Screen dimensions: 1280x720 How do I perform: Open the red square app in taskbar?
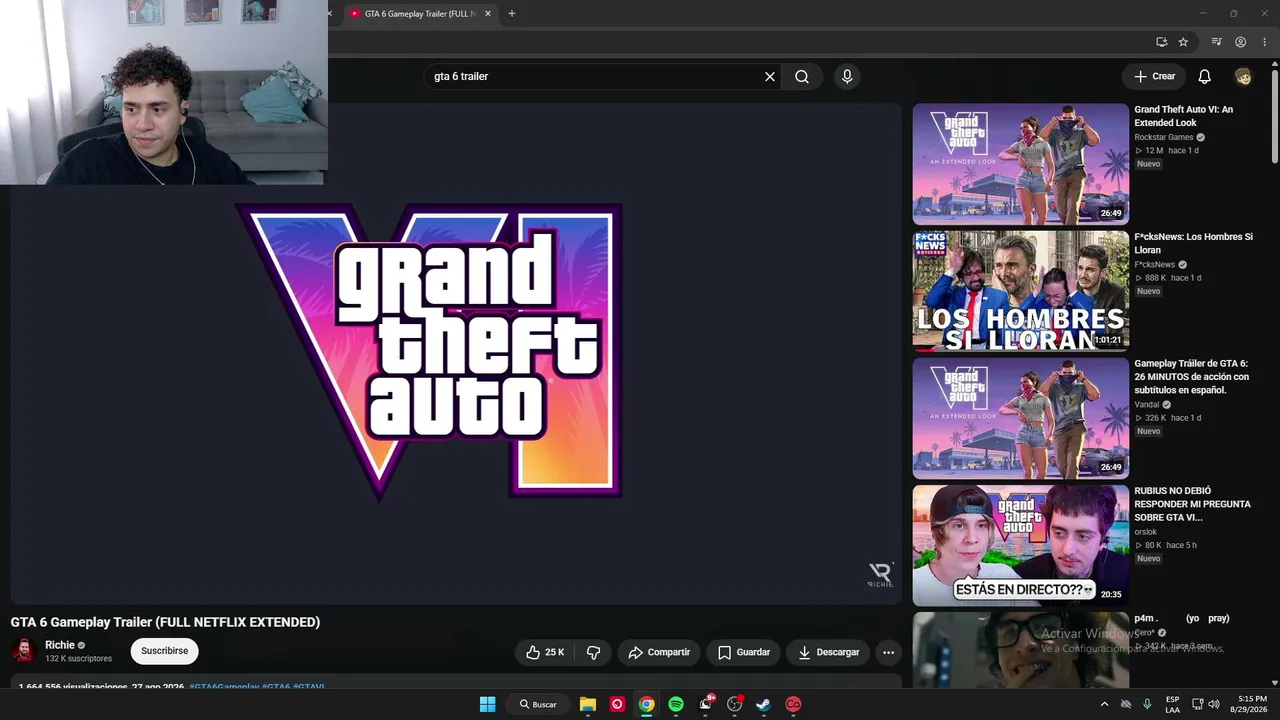click(617, 704)
